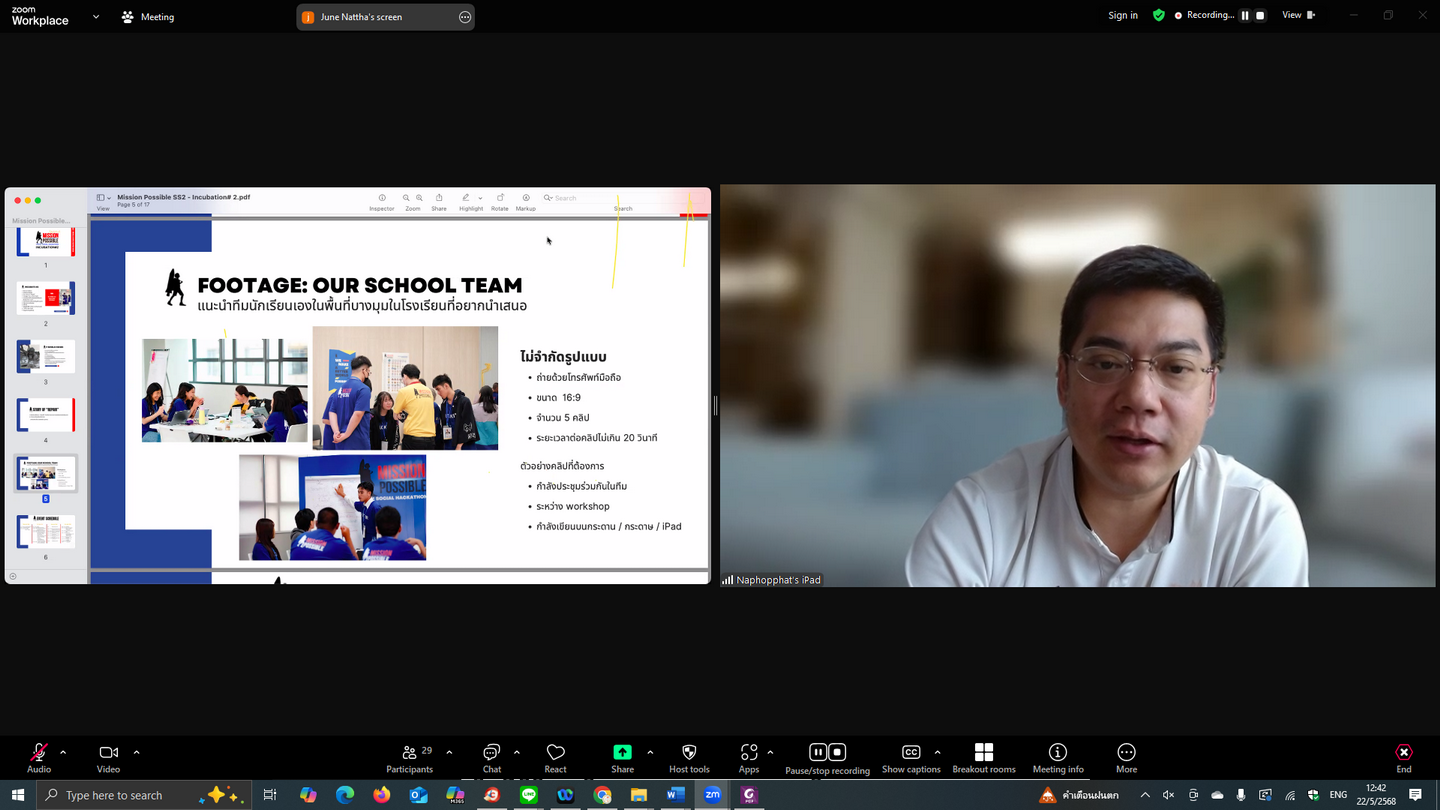Open the Apps panel
This screenshot has height=810, width=1440.
pyautogui.click(x=748, y=757)
